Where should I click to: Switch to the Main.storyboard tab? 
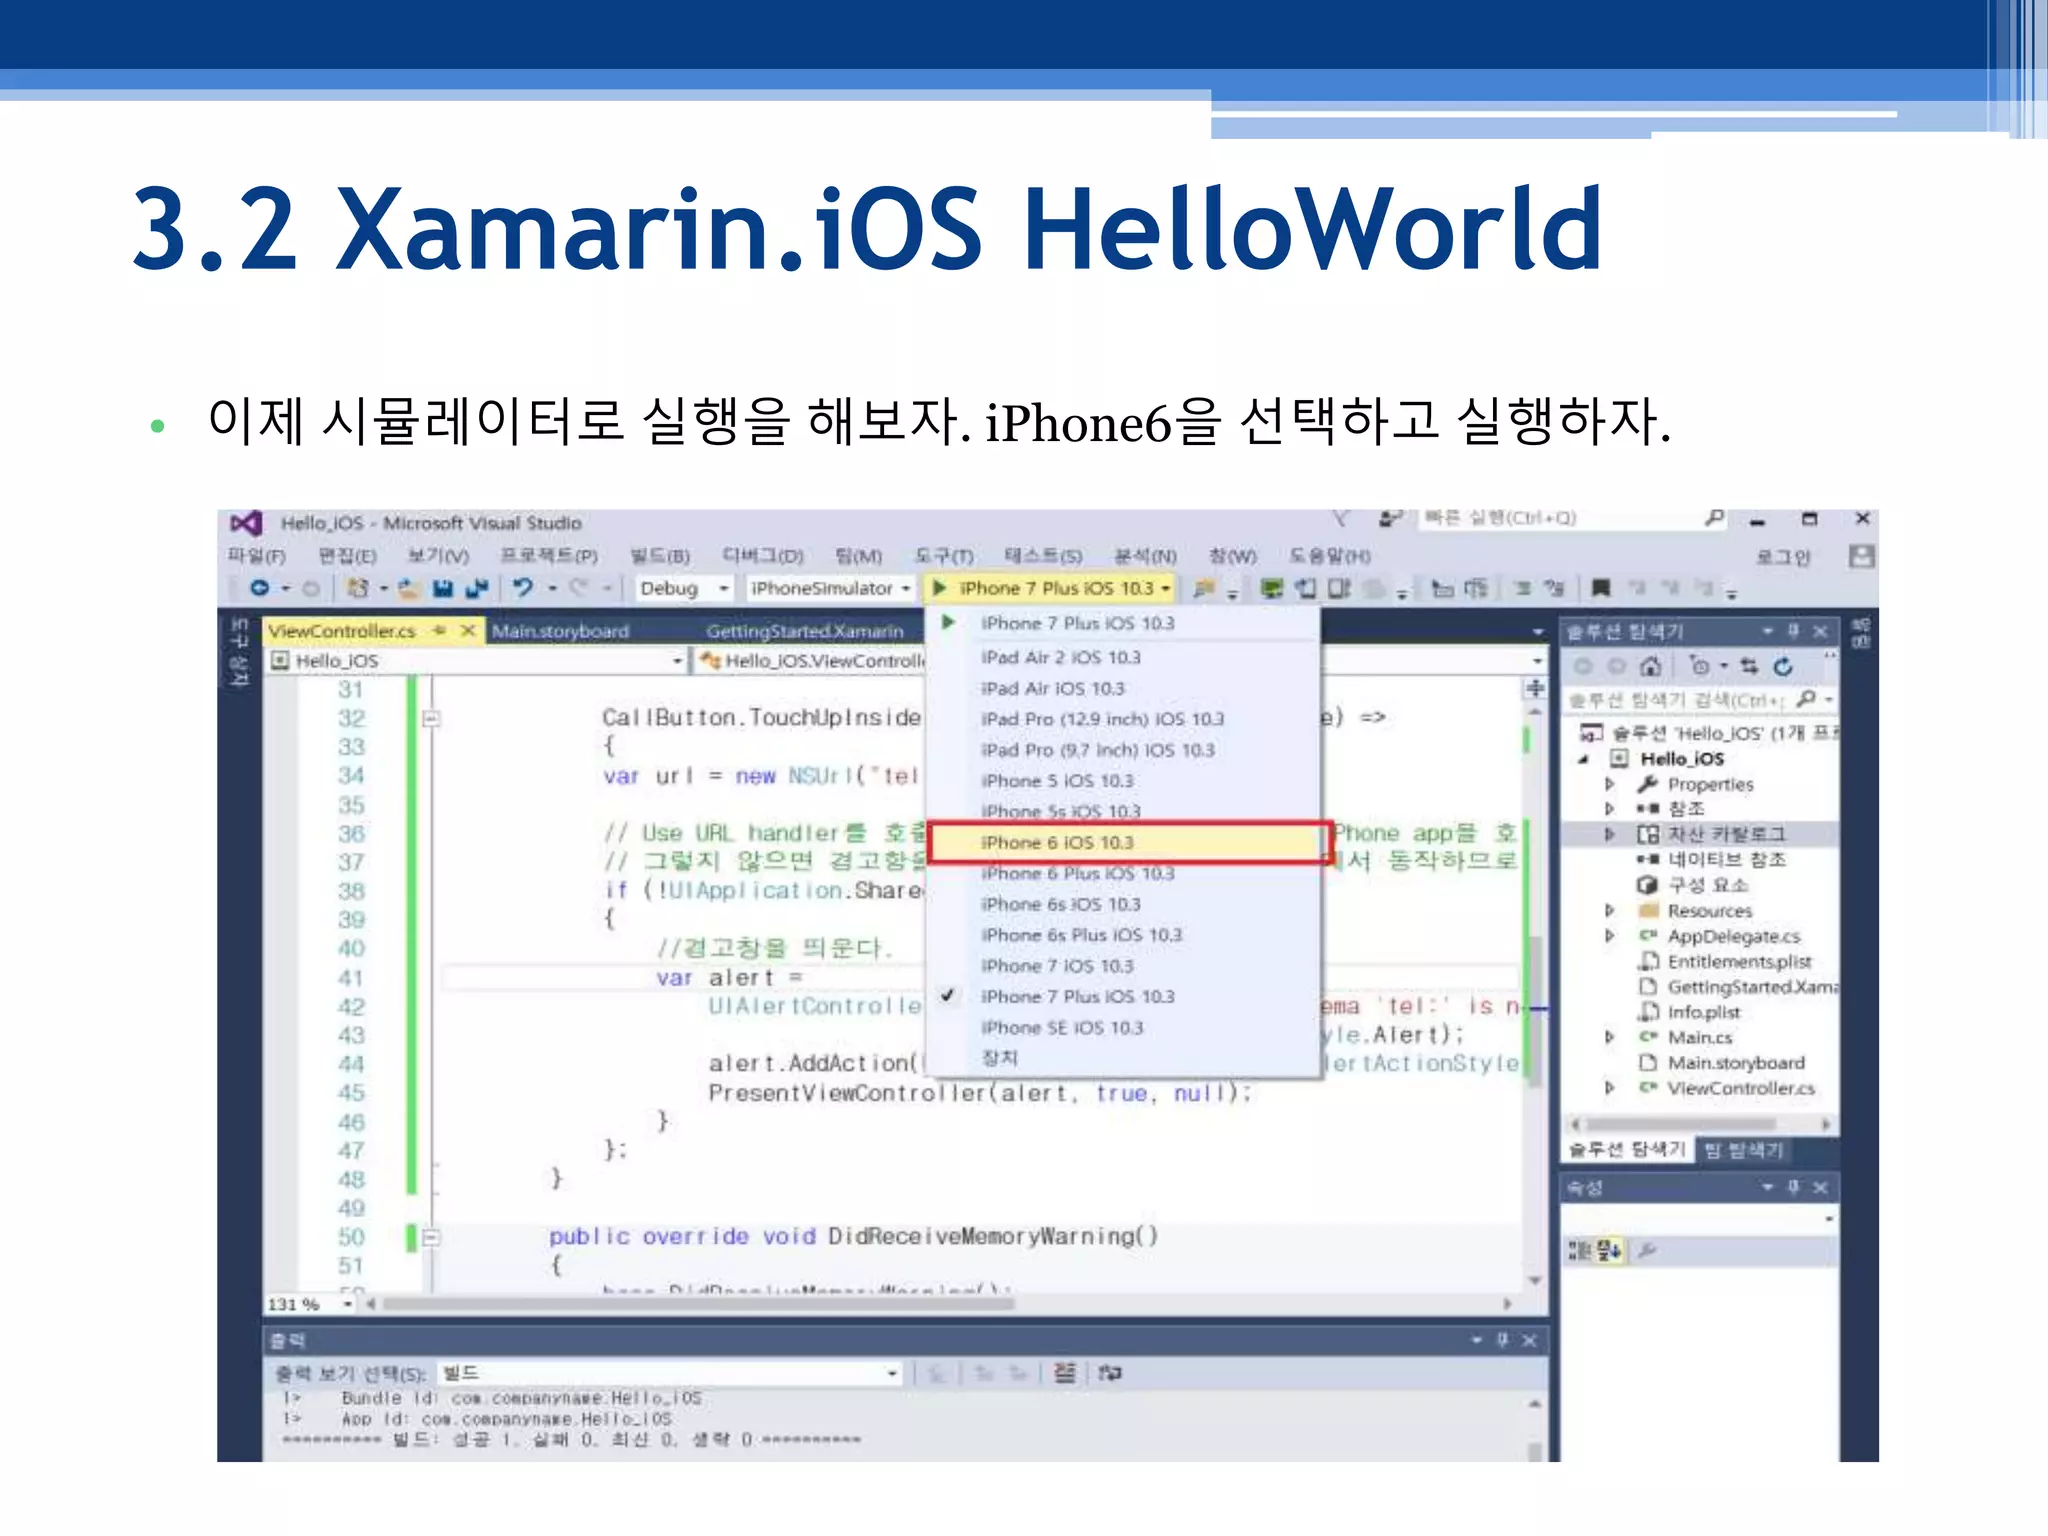(x=560, y=631)
